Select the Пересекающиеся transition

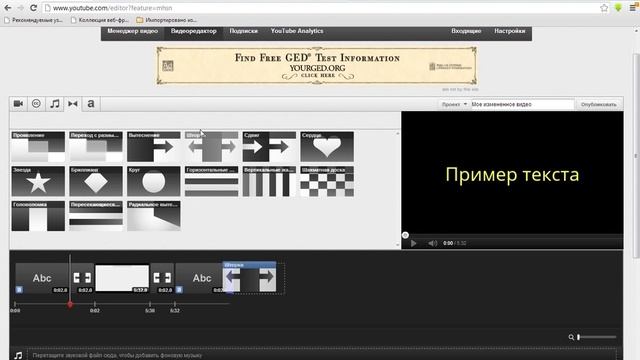96,216
